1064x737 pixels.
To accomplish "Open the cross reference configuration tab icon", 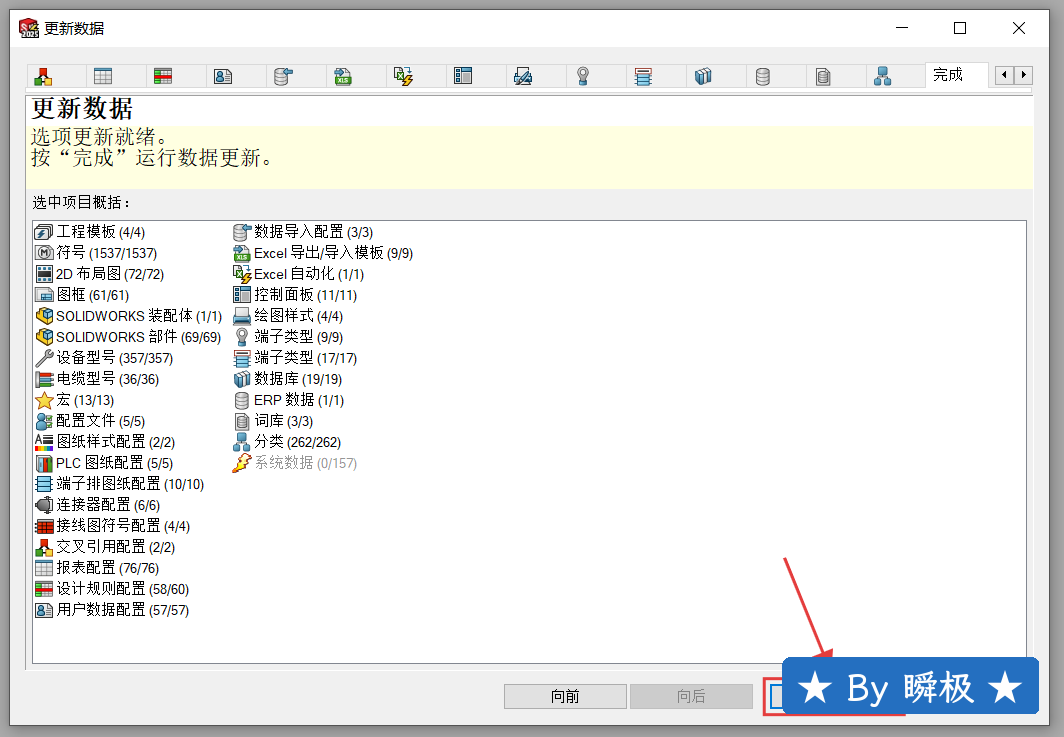I will (x=43, y=76).
